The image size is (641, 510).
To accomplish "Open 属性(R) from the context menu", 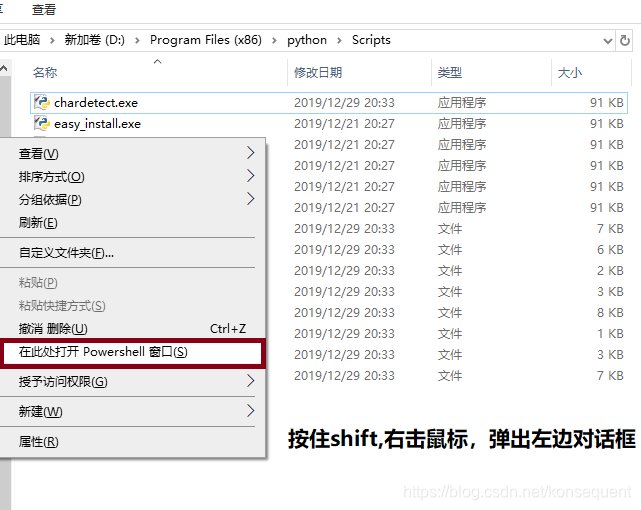I will pos(132,441).
